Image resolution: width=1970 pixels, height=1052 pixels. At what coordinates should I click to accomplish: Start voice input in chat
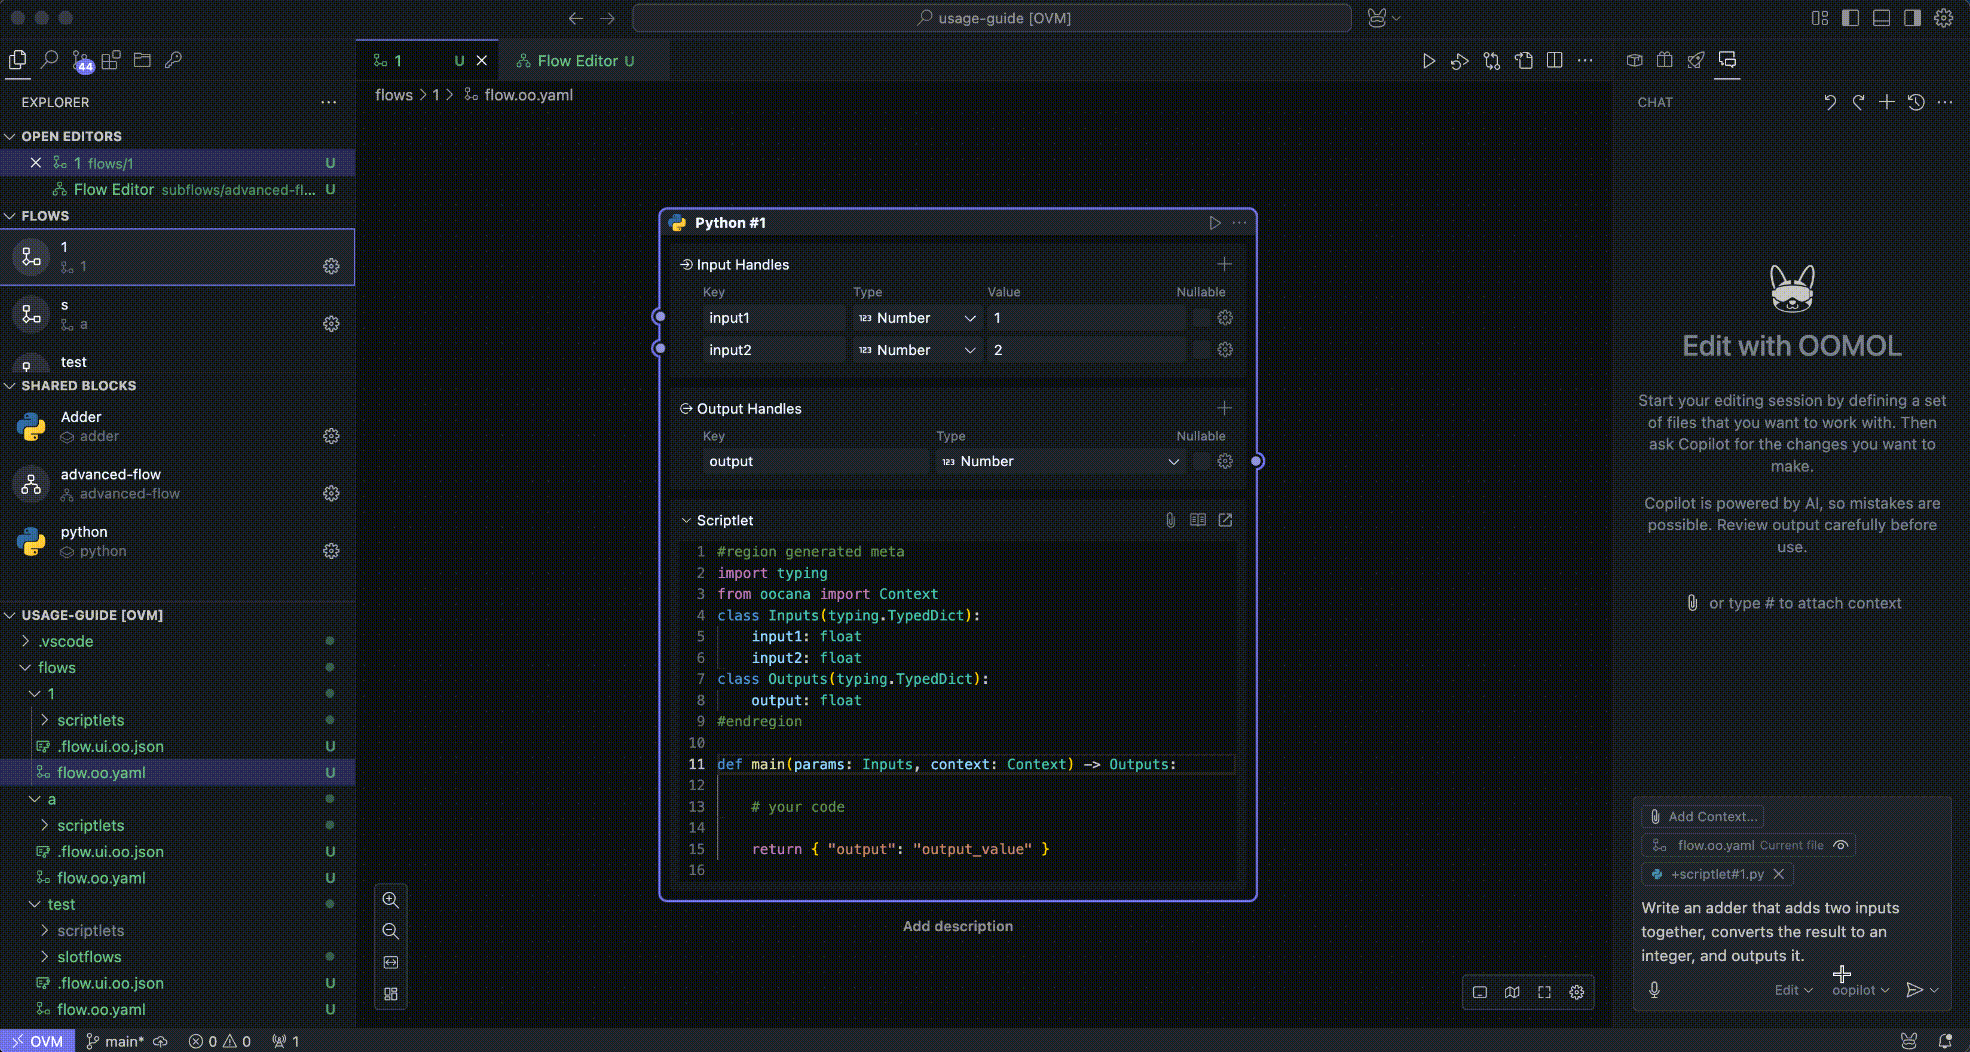point(1654,989)
